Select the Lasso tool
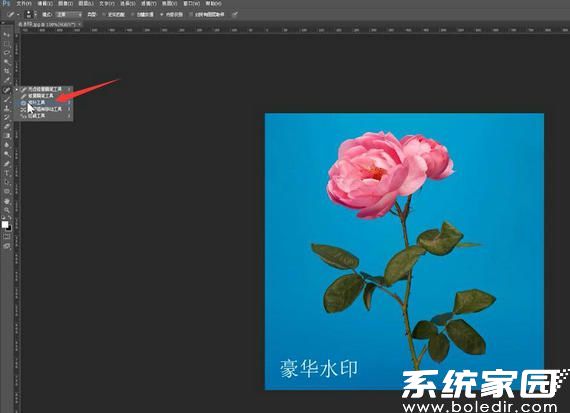 (x=6, y=53)
